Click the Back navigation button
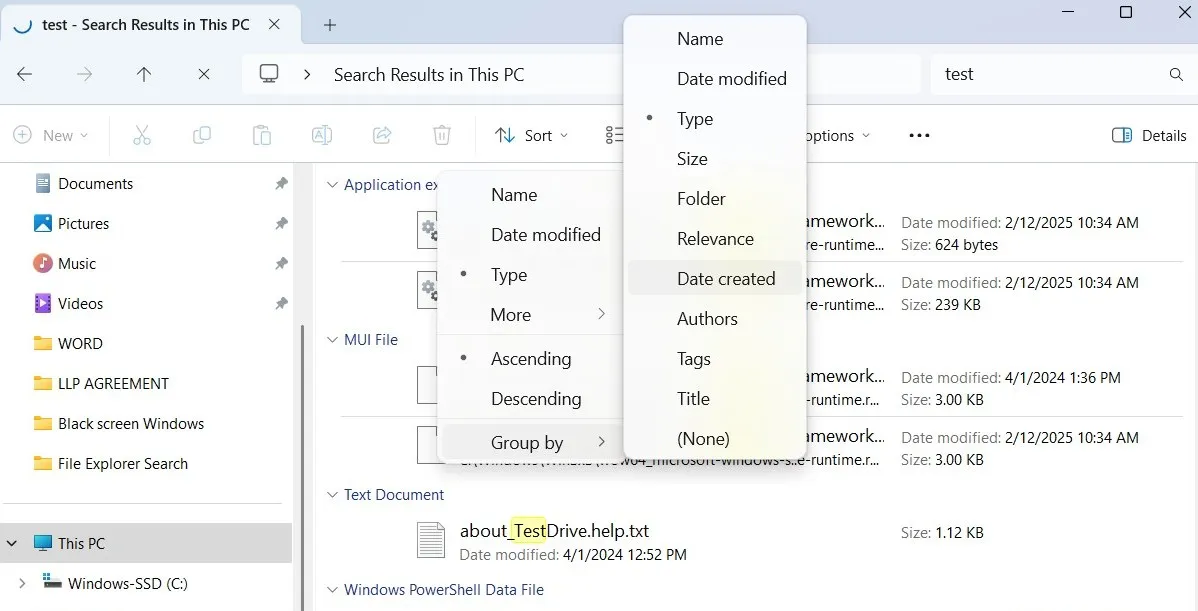The width and height of the screenshot is (1198, 611). pyautogui.click(x=25, y=74)
